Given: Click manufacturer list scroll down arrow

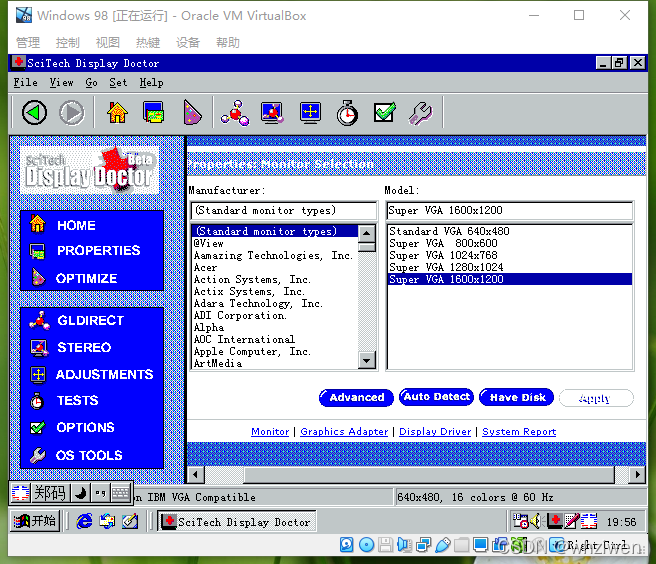Looking at the screenshot, I should pyautogui.click(x=367, y=360).
